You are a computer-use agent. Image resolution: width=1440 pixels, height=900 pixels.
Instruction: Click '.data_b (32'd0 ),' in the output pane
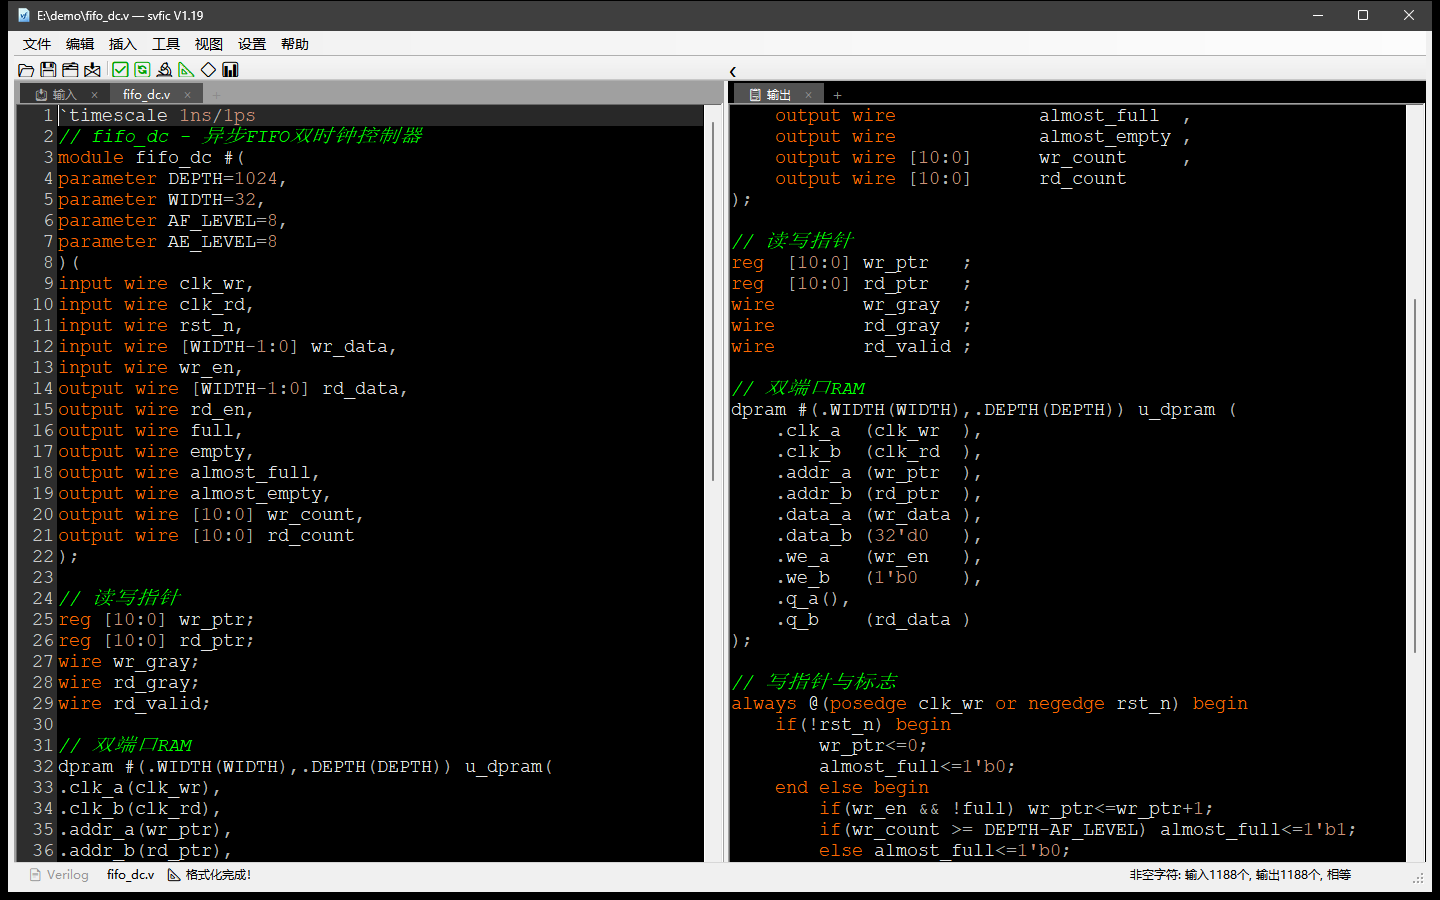click(x=880, y=536)
